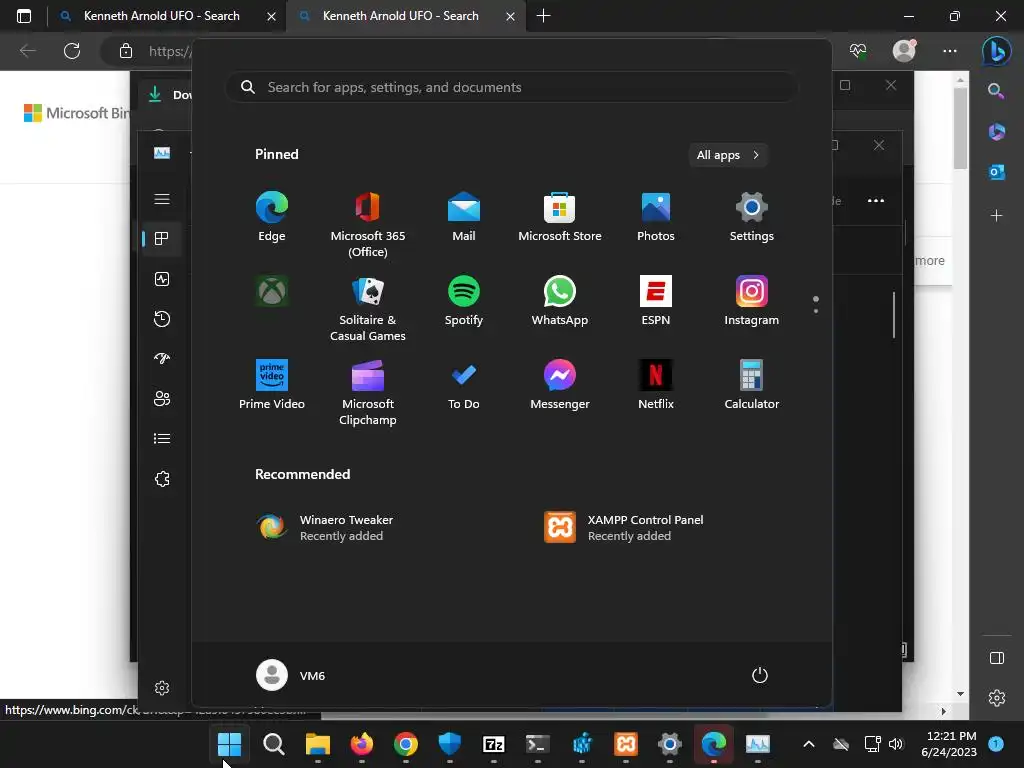
Task: Open the VM6 user account menu
Action: (291, 675)
